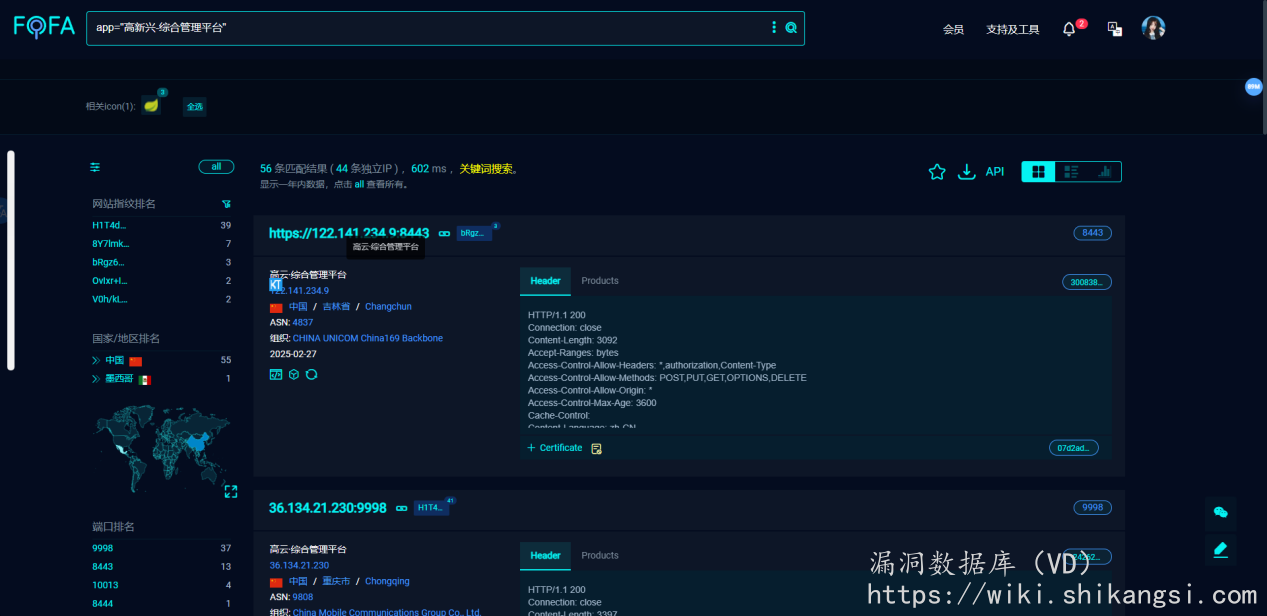Click the blue 89M floating badge
The image size is (1267, 616).
1254,87
